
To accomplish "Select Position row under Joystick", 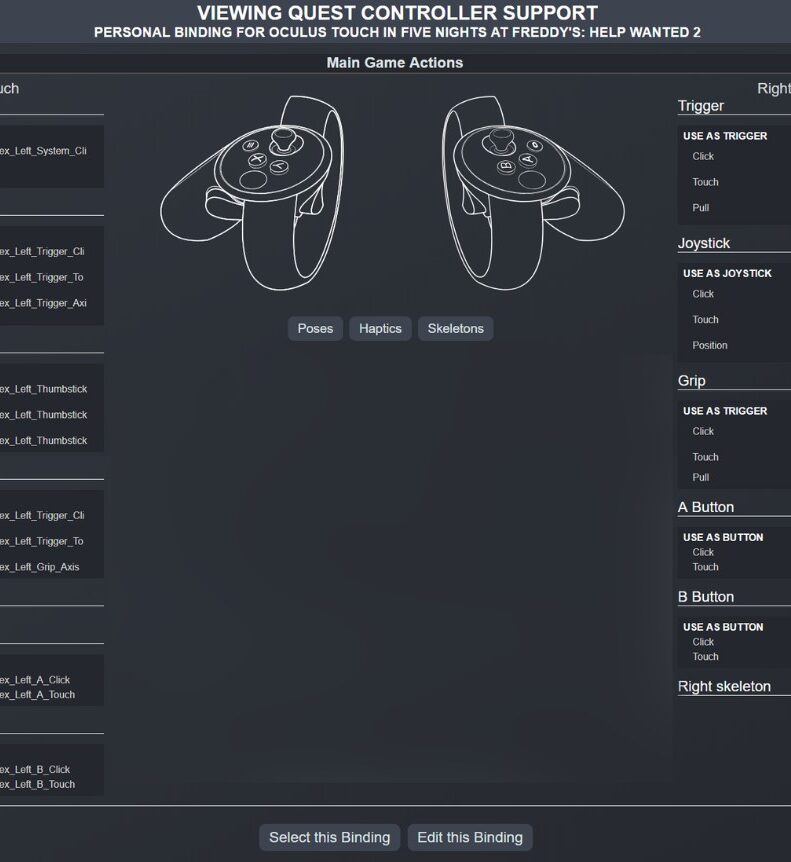I will (710, 345).
